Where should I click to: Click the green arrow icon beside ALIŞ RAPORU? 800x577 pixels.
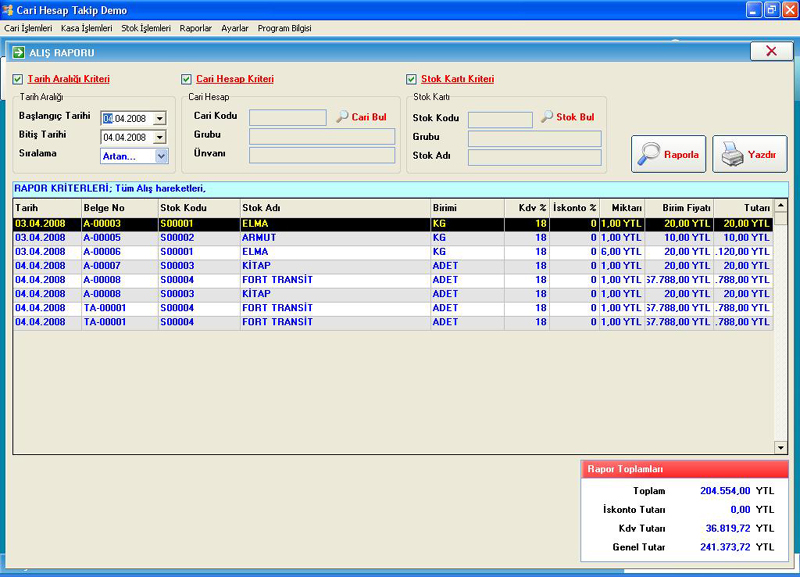pos(18,52)
